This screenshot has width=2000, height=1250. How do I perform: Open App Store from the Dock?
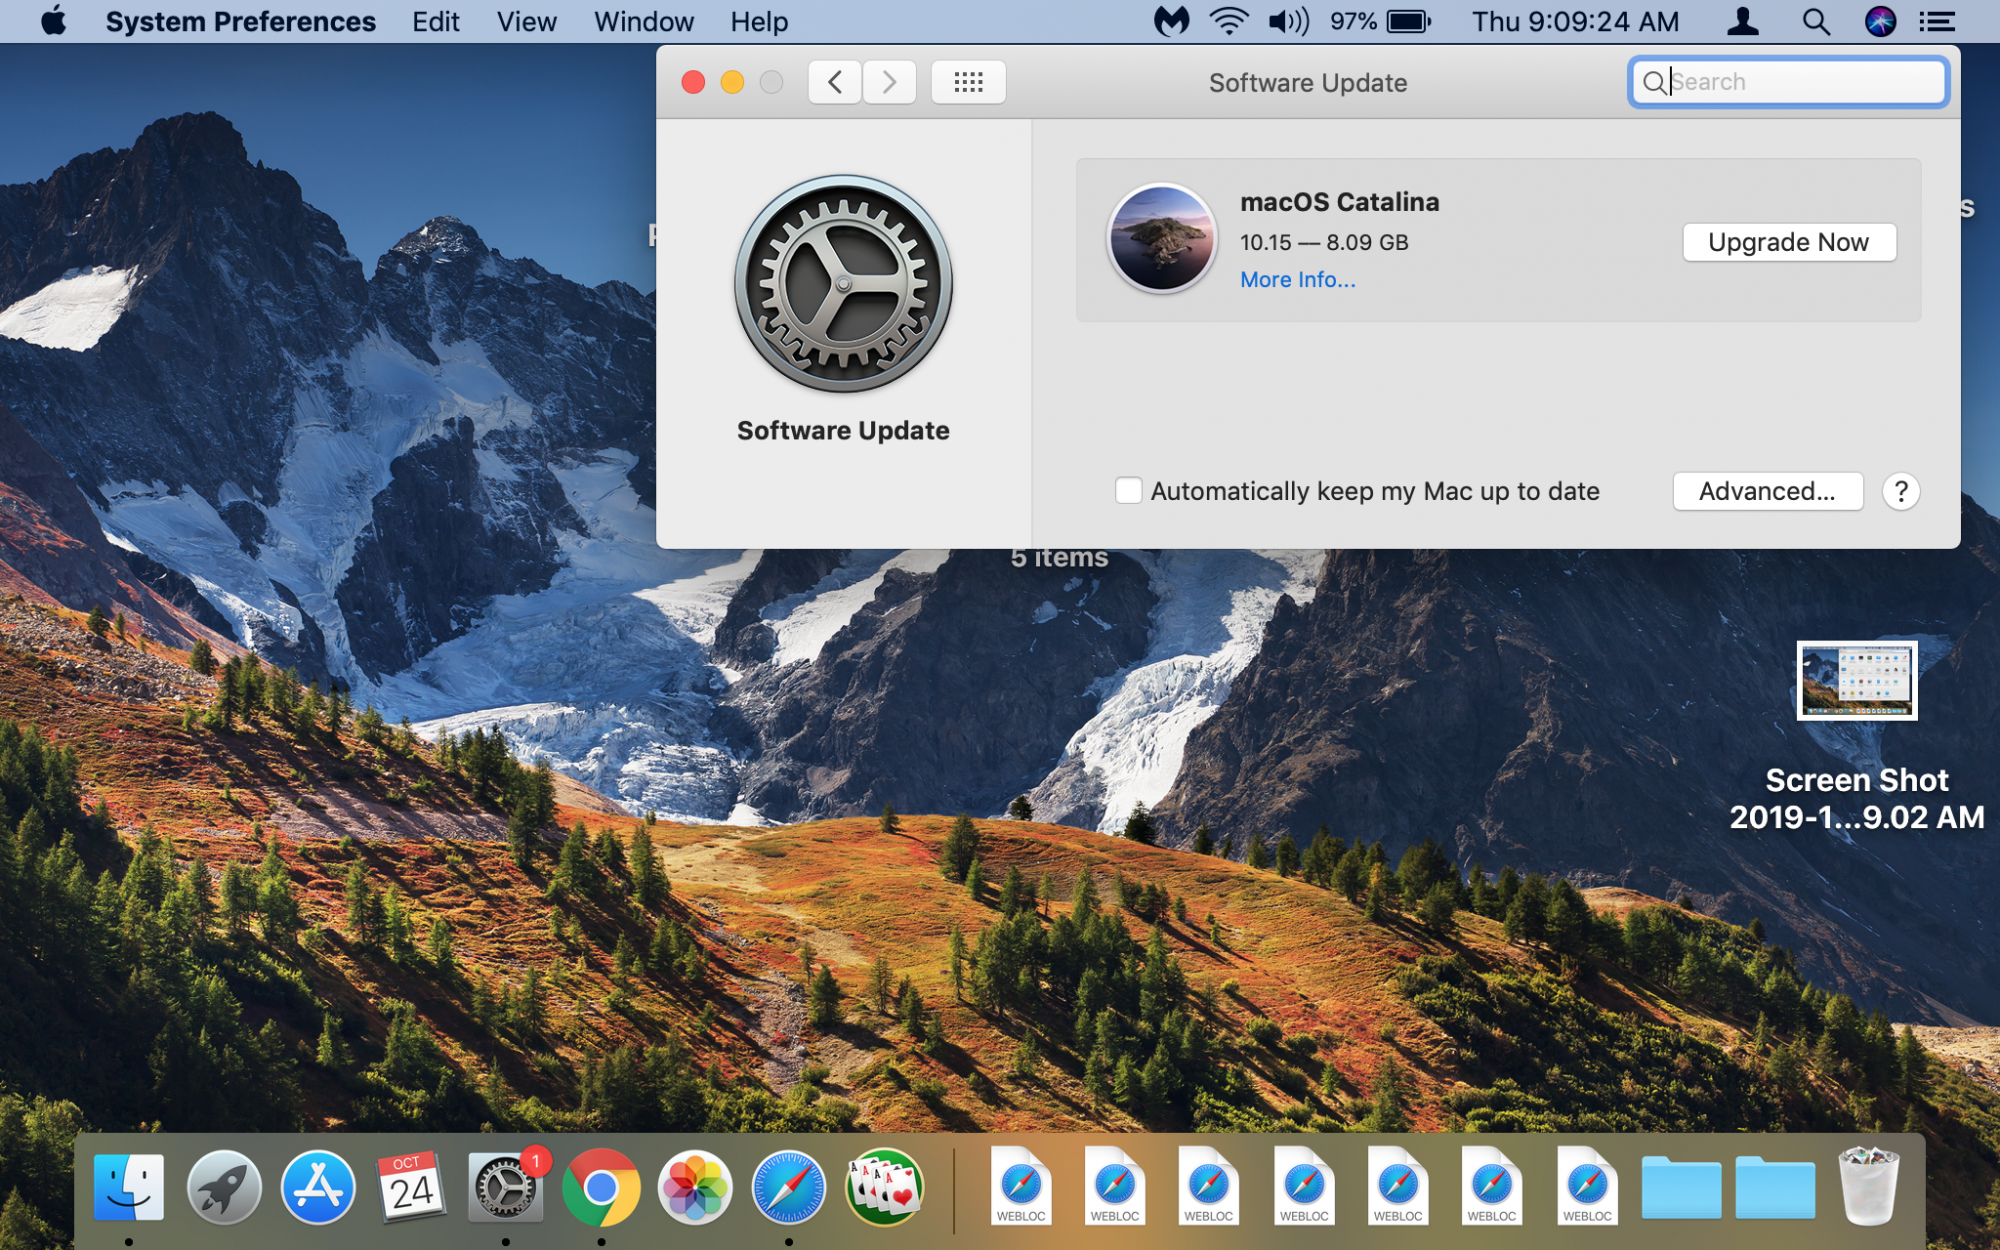click(x=318, y=1187)
